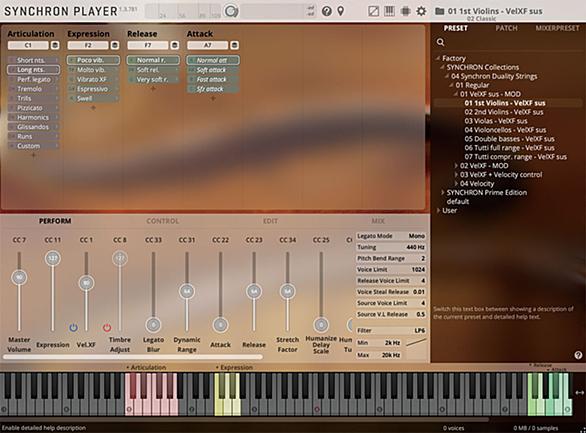Open the Expression dimension menu icon
This screenshot has width=586, height=433.
(115, 45)
